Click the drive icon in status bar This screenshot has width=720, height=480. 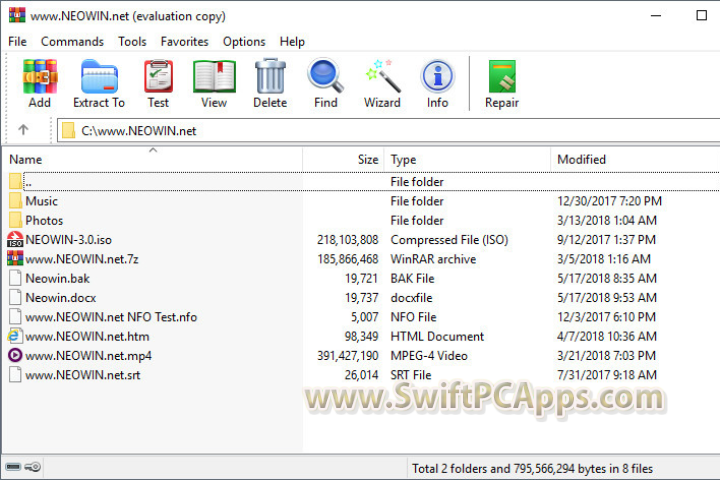(13, 467)
